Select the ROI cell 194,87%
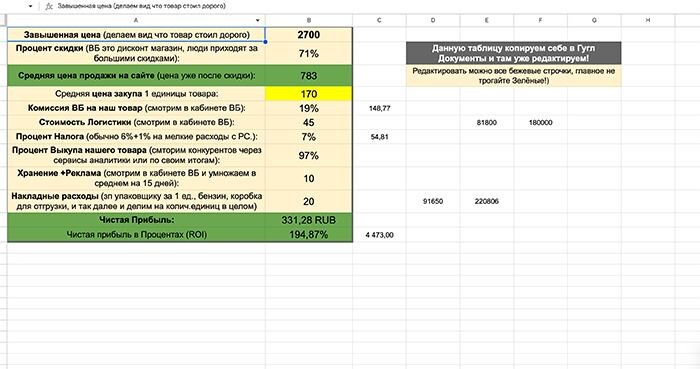Image resolution: width=700 pixels, height=369 pixels. coord(308,235)
